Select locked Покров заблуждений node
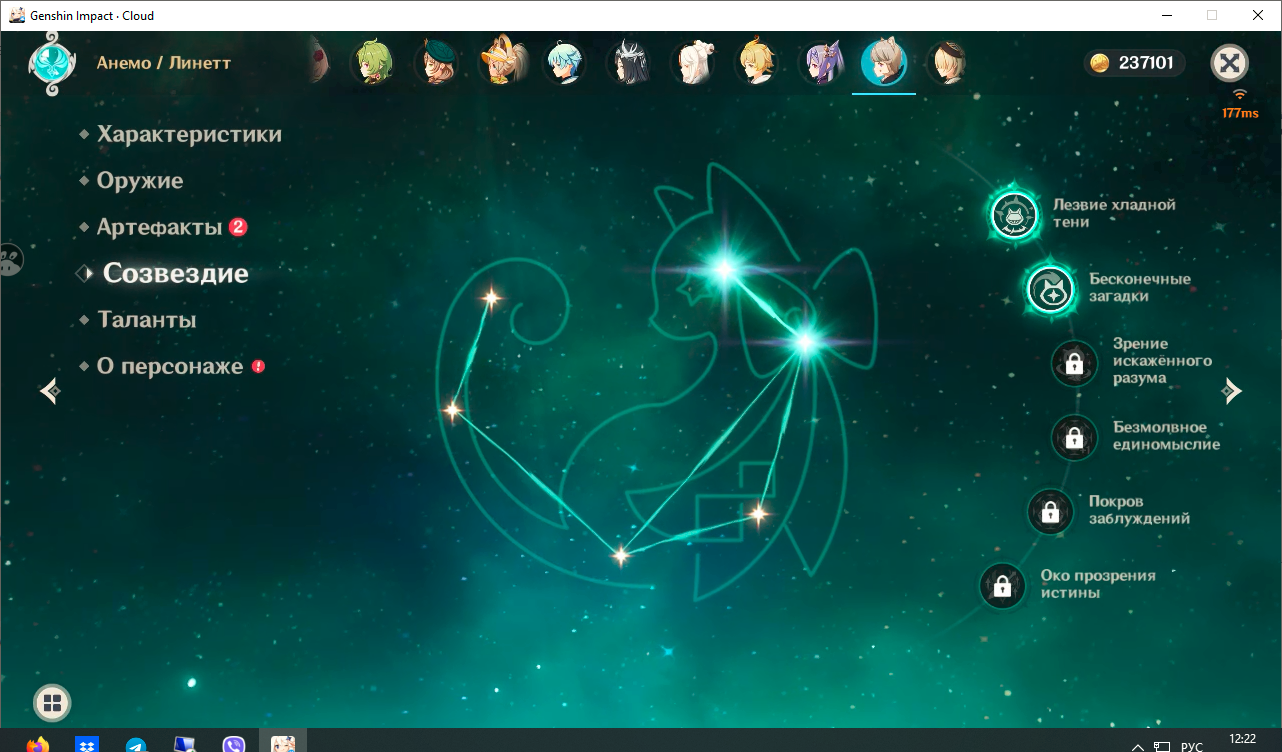Image resolution: width=1282 pixels, height=752 pixels. tap(1051, 511)
